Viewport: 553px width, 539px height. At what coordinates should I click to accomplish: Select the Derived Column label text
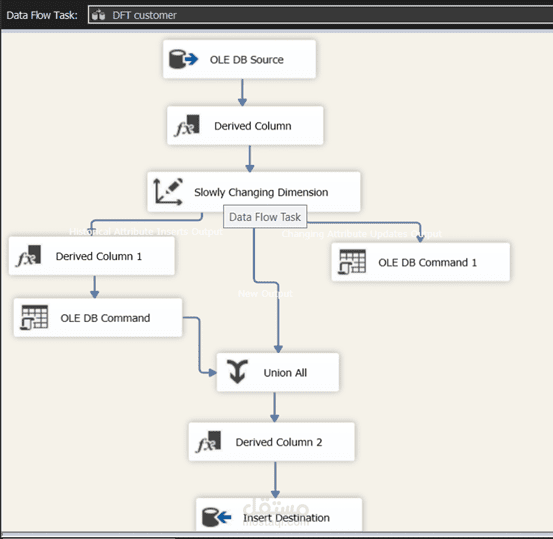point(253,126)
